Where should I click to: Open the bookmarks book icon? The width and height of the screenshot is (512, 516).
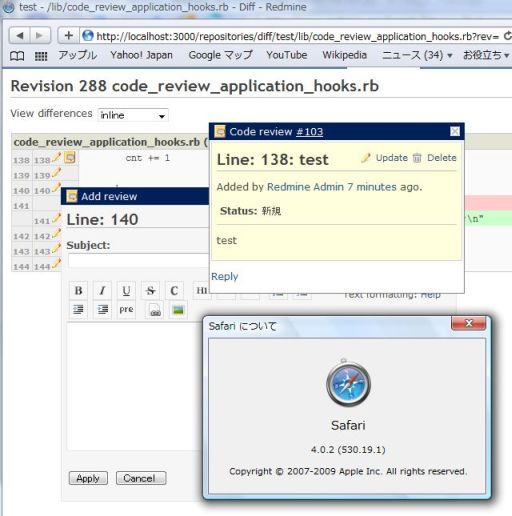pos(17,56)
